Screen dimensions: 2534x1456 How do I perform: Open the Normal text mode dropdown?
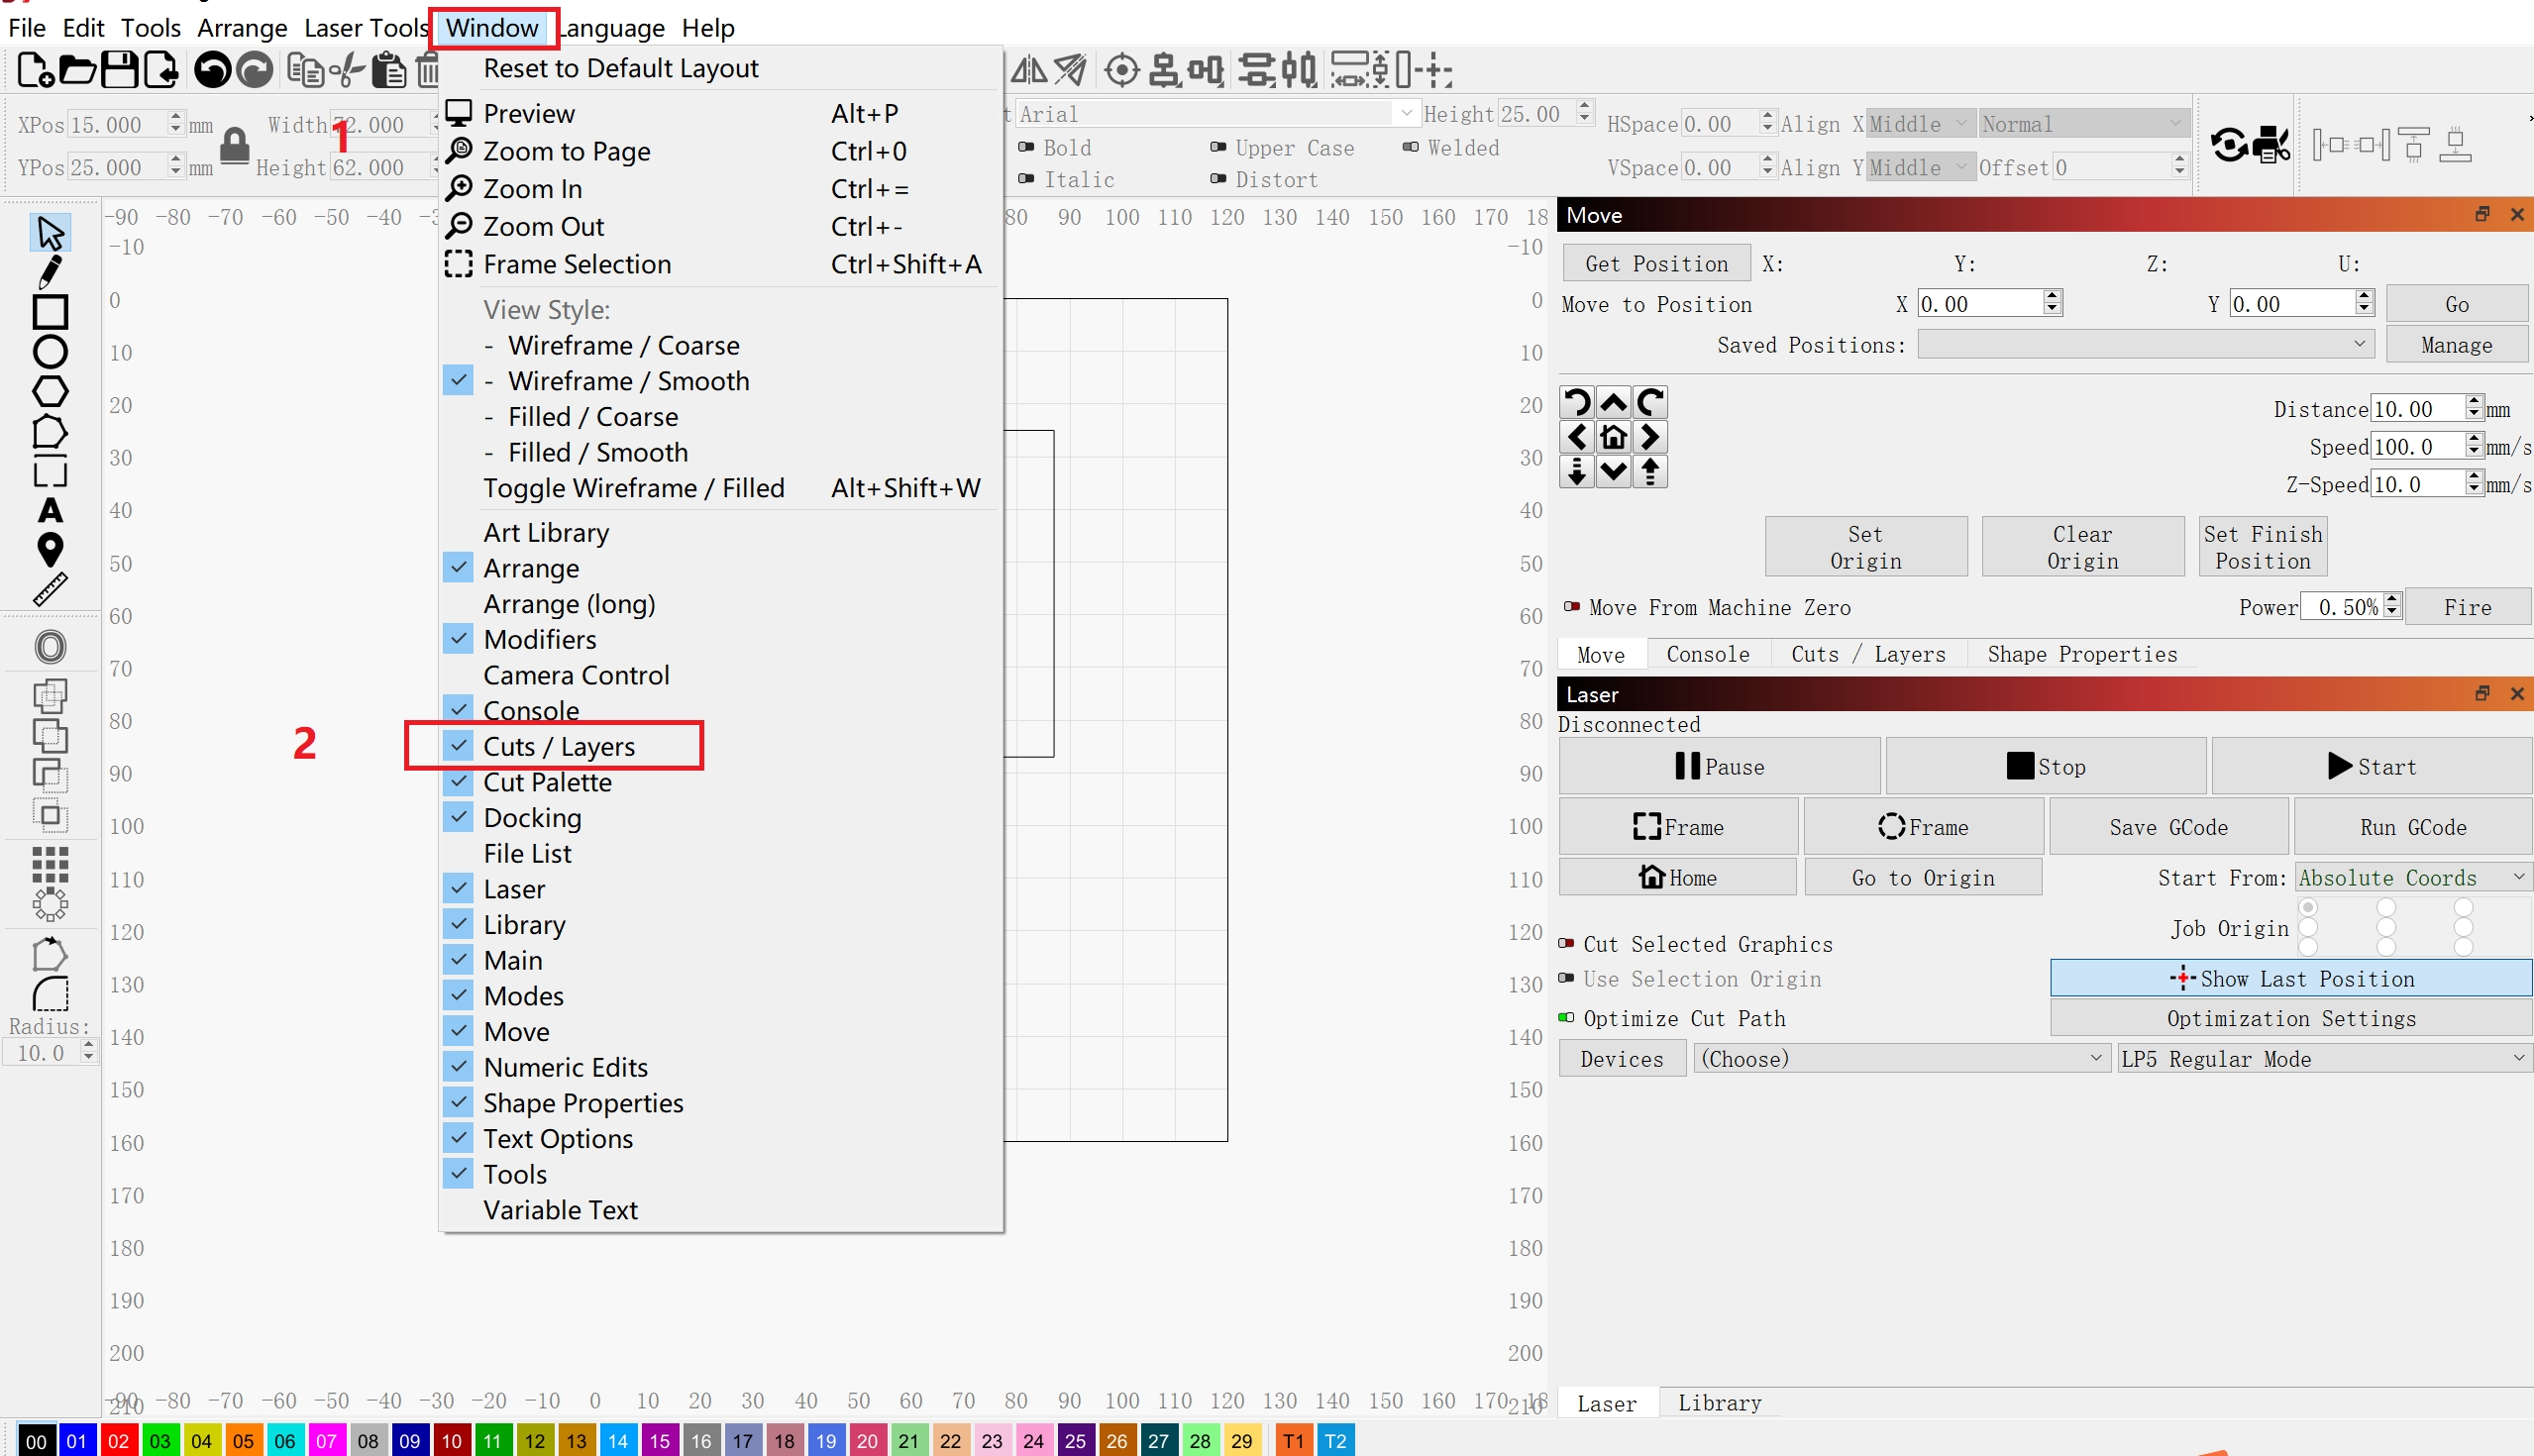coord(2082,123)
